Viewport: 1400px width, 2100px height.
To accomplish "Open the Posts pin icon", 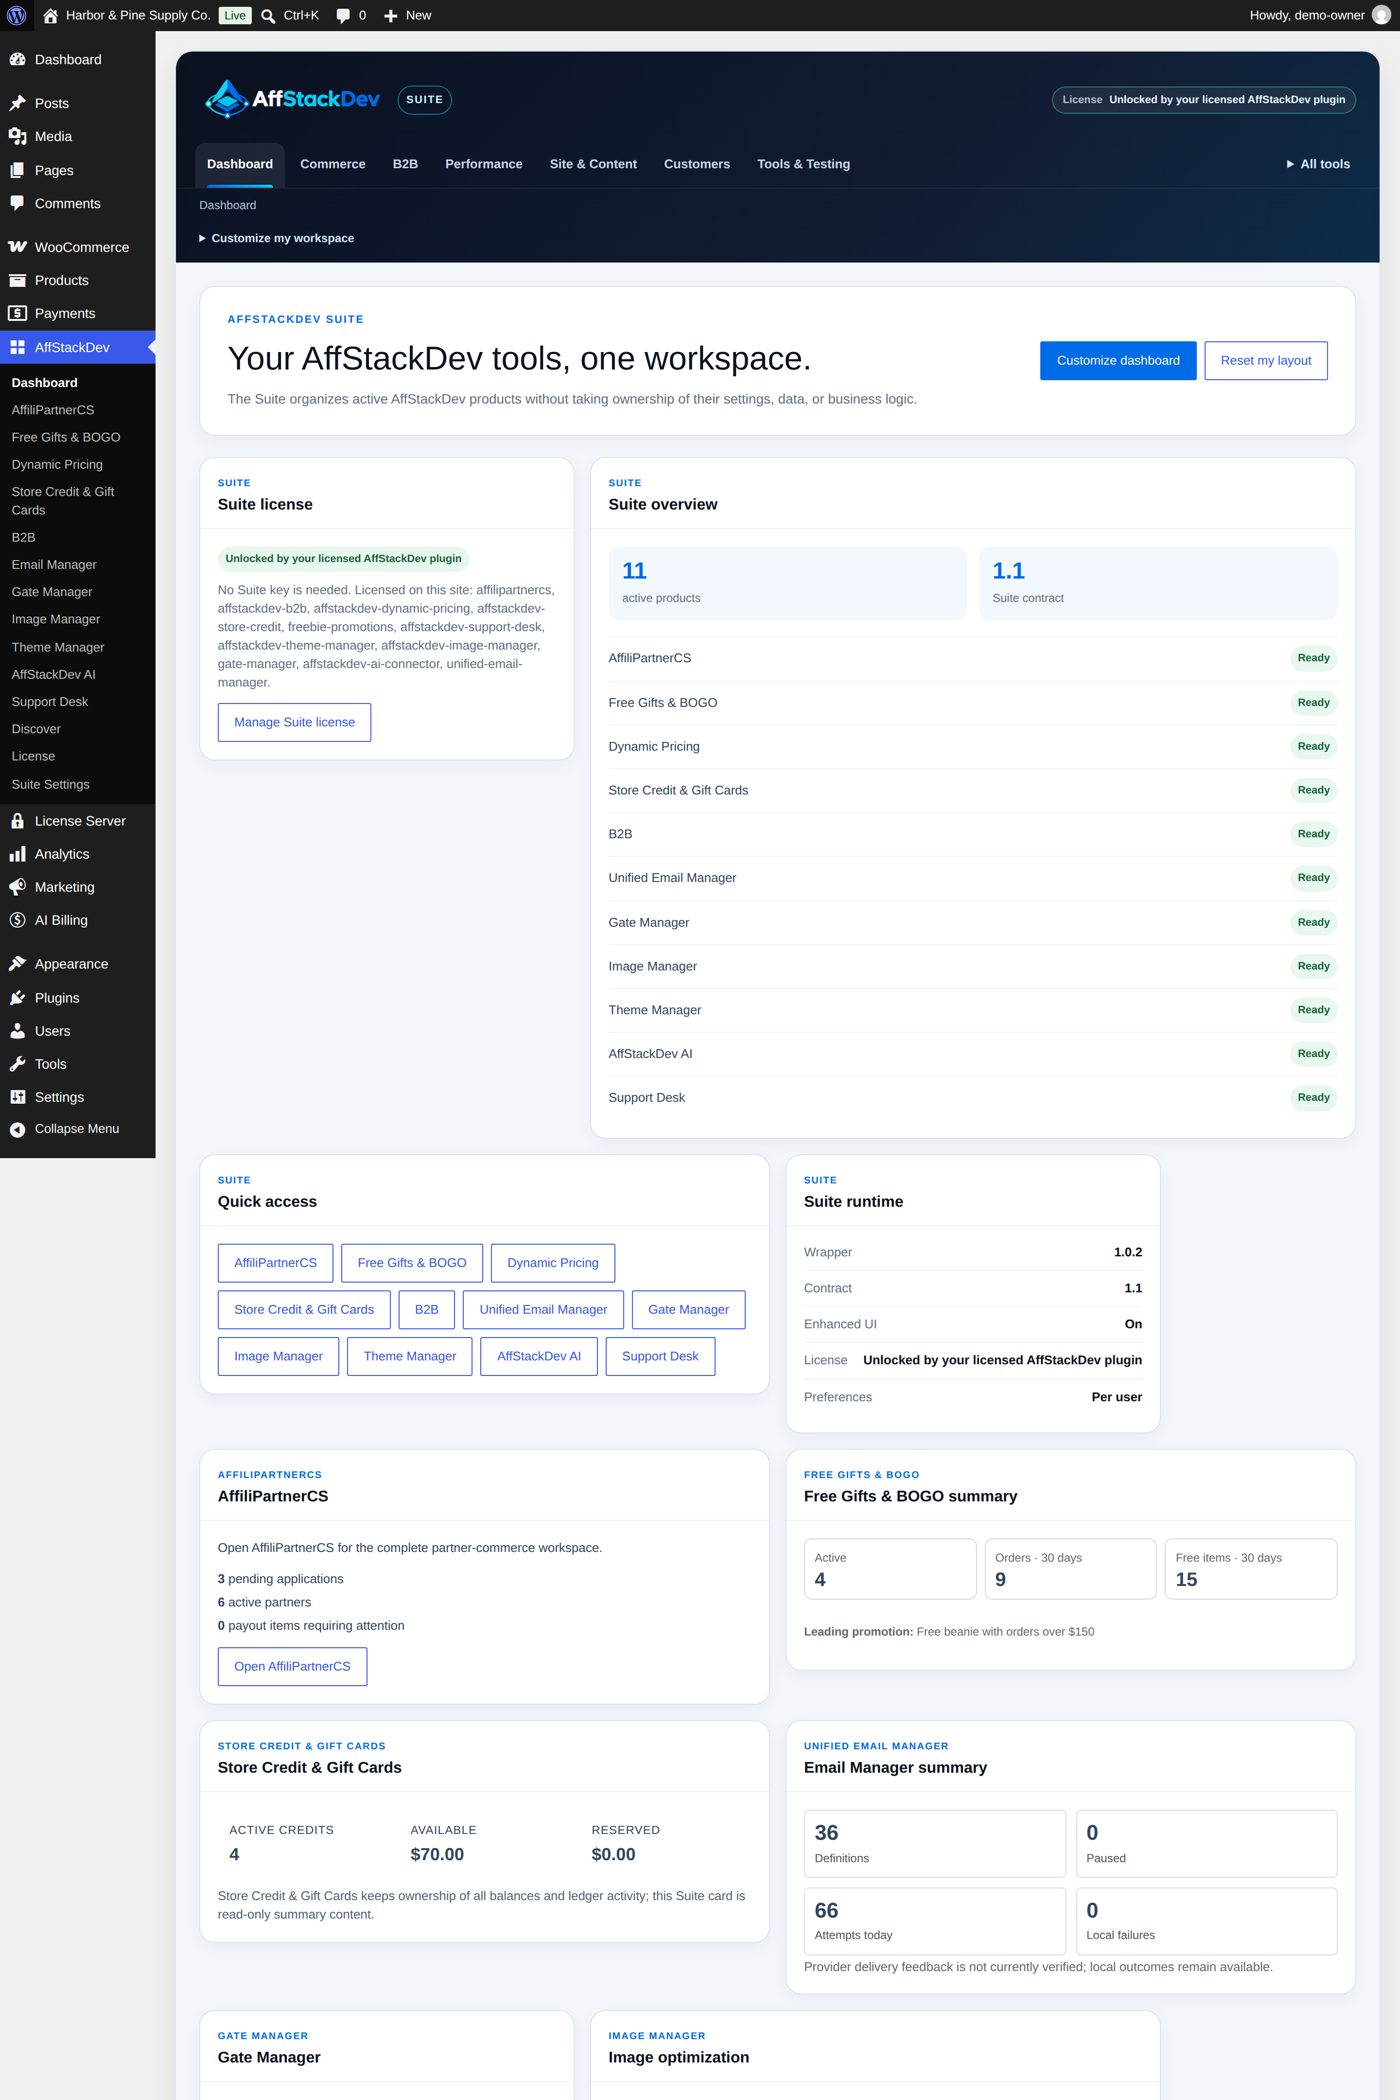I will [17, 103].
